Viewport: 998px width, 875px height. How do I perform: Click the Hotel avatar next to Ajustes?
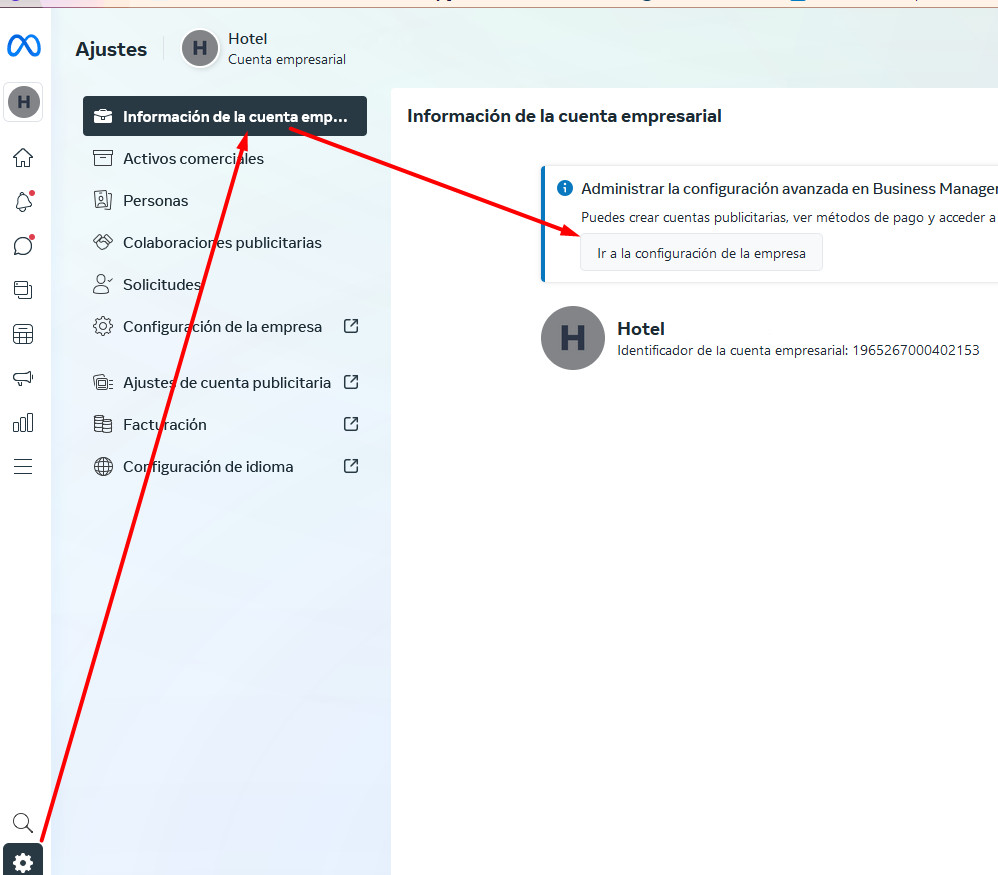point(200,48)
